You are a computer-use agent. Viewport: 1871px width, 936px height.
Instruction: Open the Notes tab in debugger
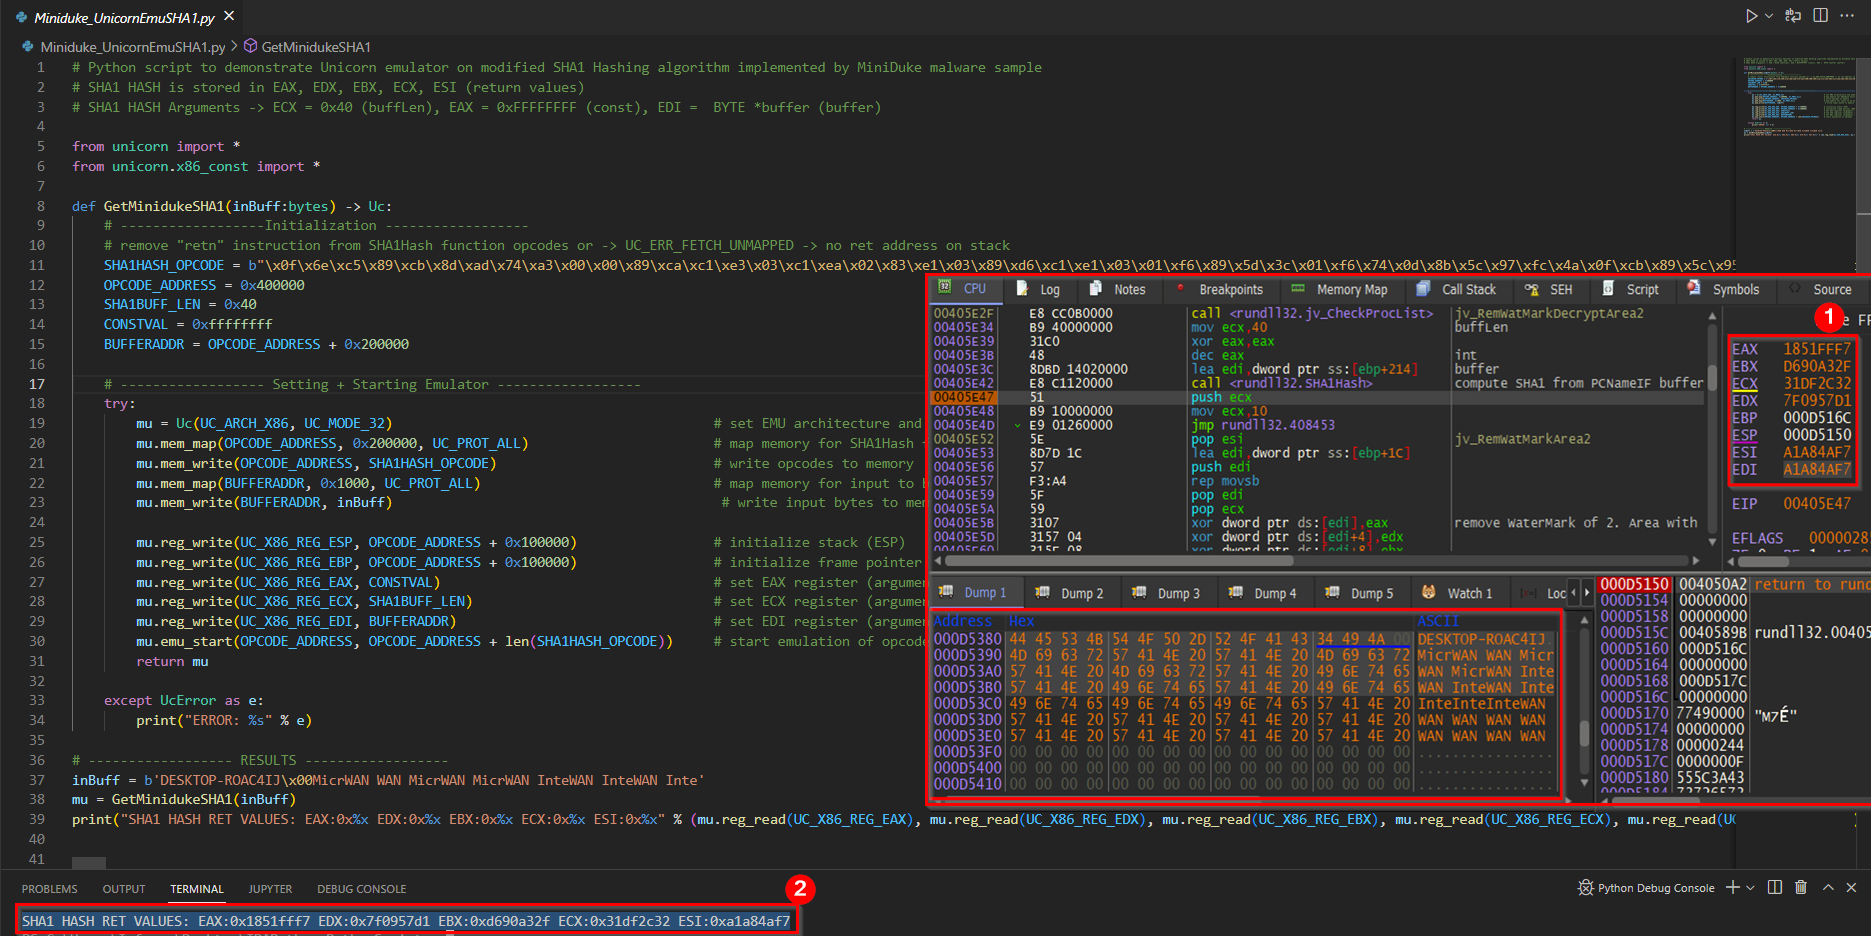[x=1118, y=289]
